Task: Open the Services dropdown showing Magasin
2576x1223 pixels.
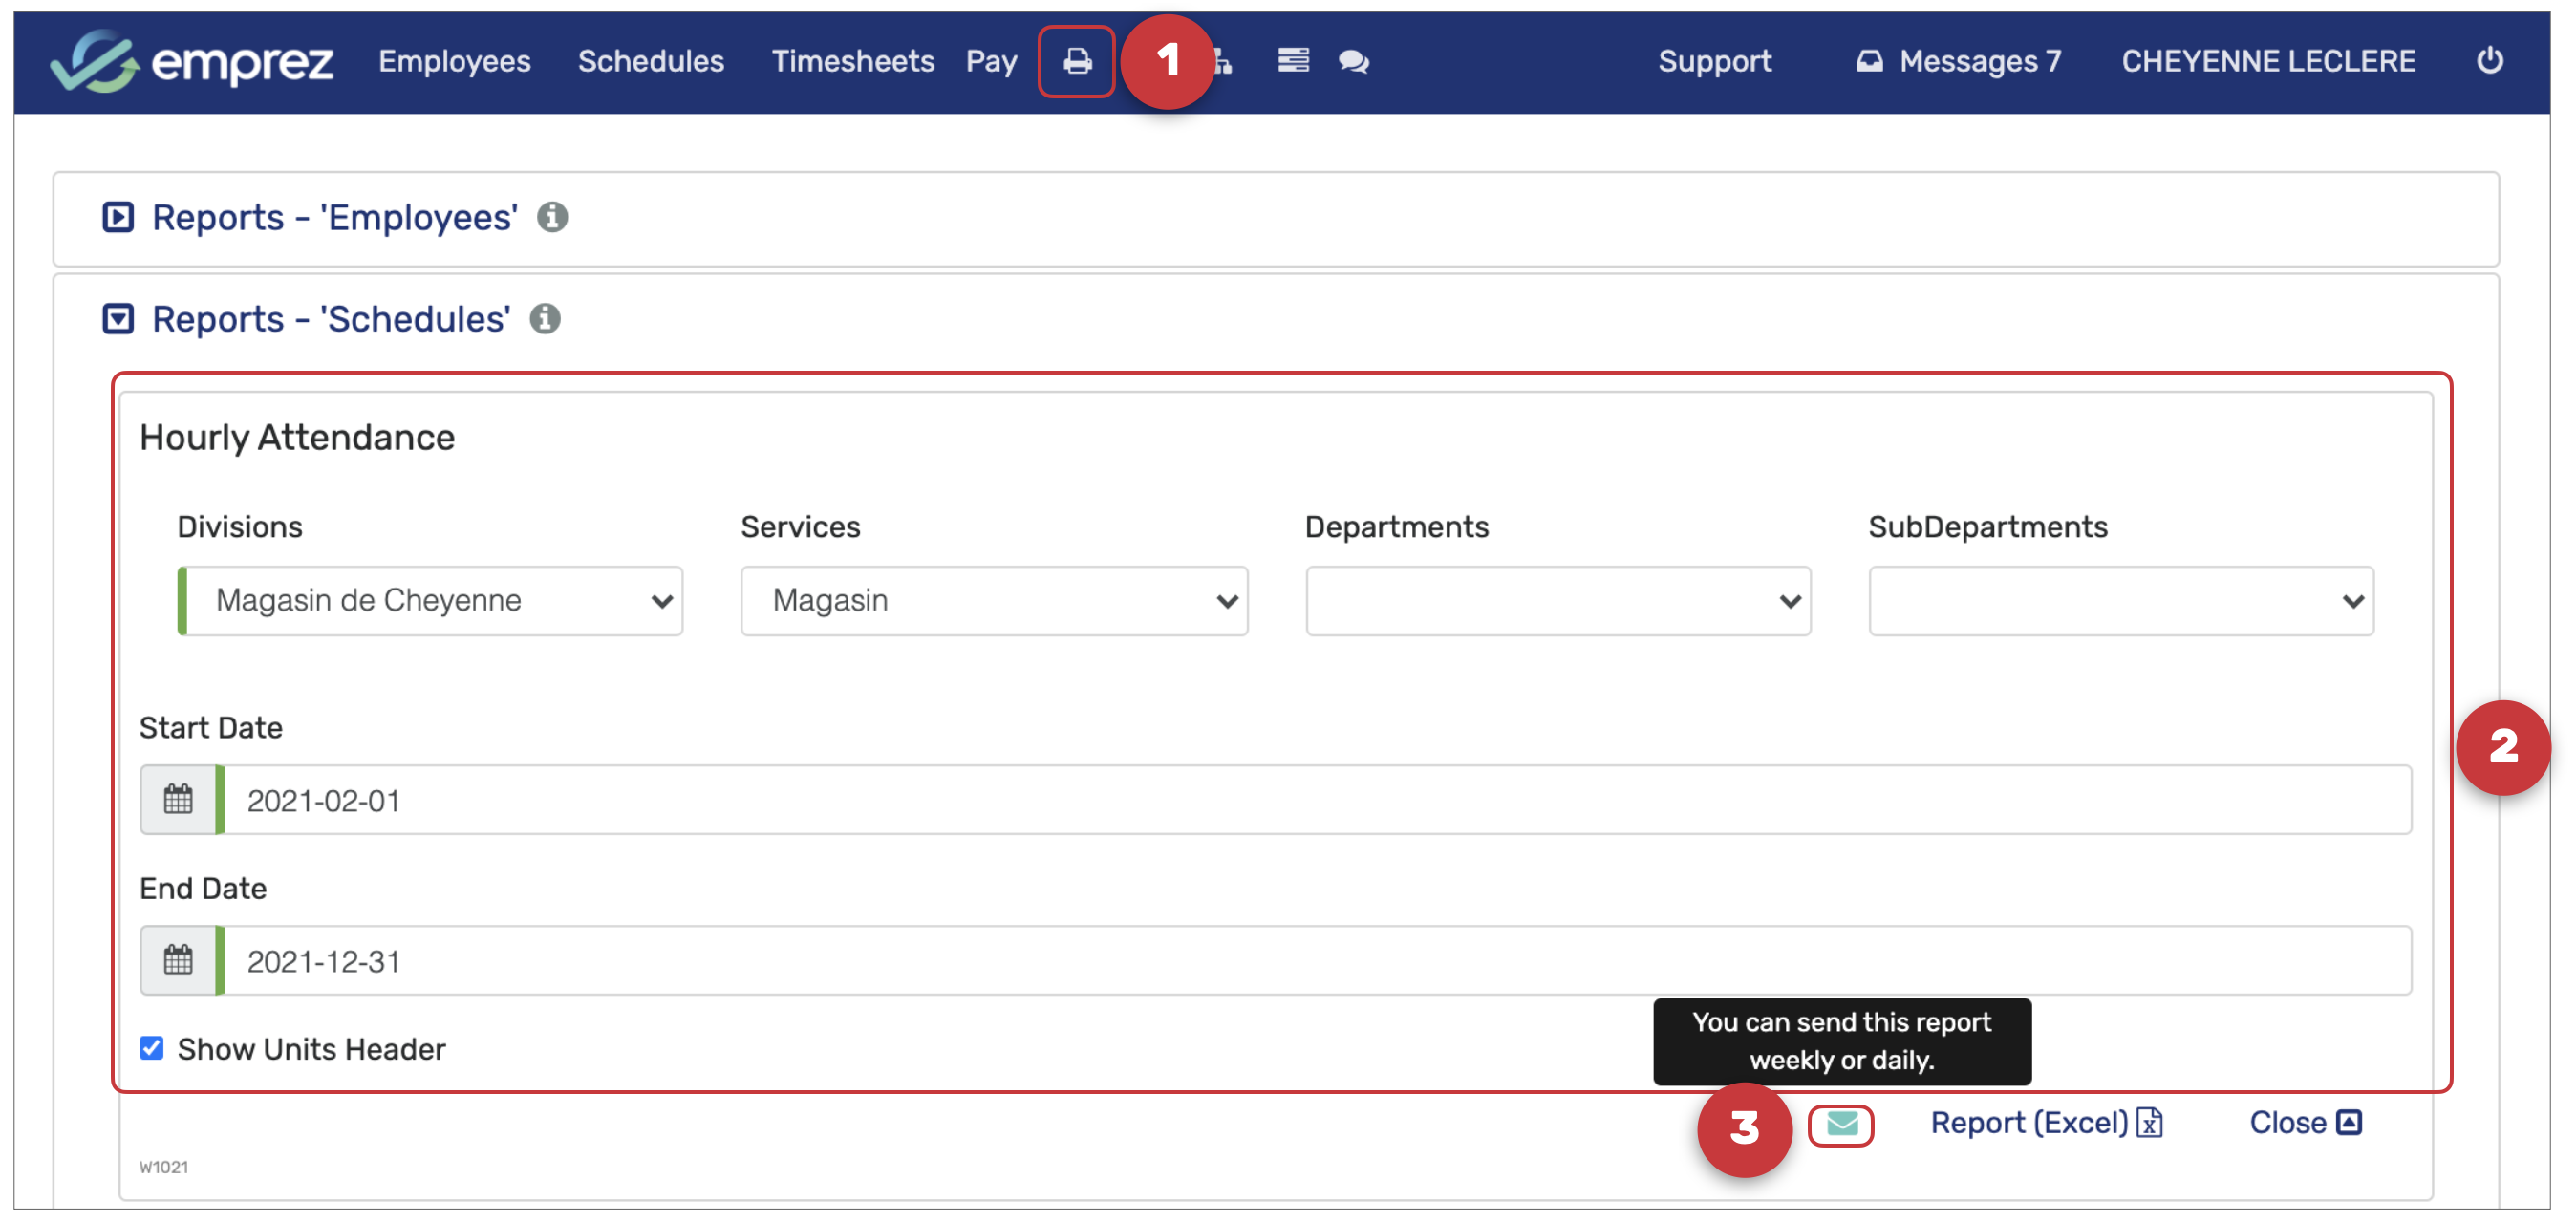Action: 994,601
